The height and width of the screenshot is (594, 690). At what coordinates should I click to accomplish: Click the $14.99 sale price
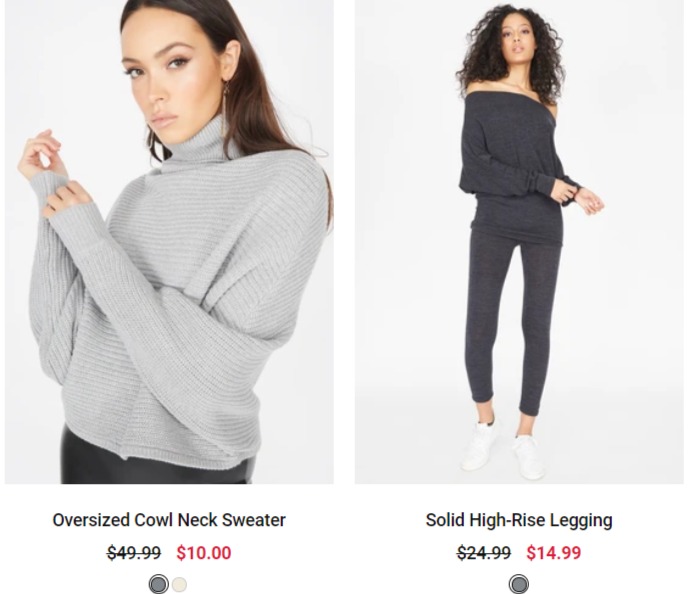[x=554, y=553]
